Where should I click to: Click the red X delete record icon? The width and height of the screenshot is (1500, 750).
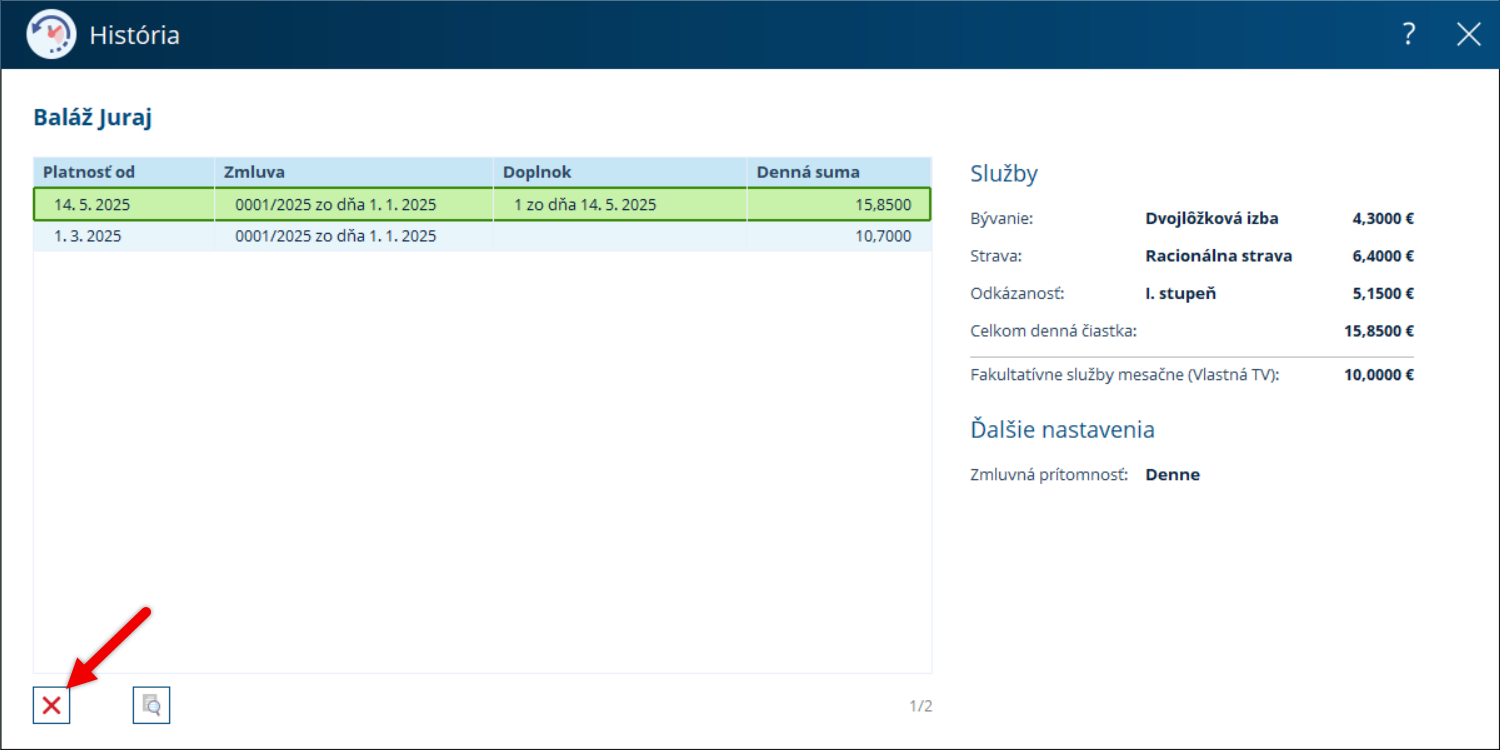point(52,705)
